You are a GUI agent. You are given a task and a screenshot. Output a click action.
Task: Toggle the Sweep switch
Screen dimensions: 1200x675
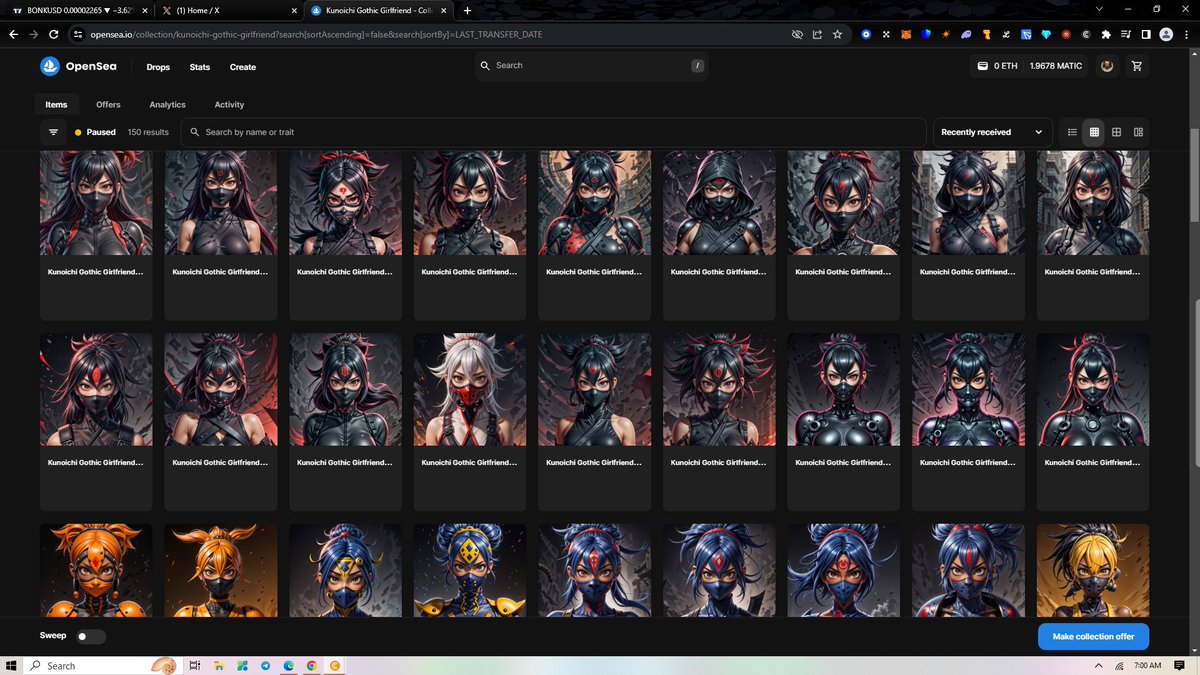coord(91,636)
